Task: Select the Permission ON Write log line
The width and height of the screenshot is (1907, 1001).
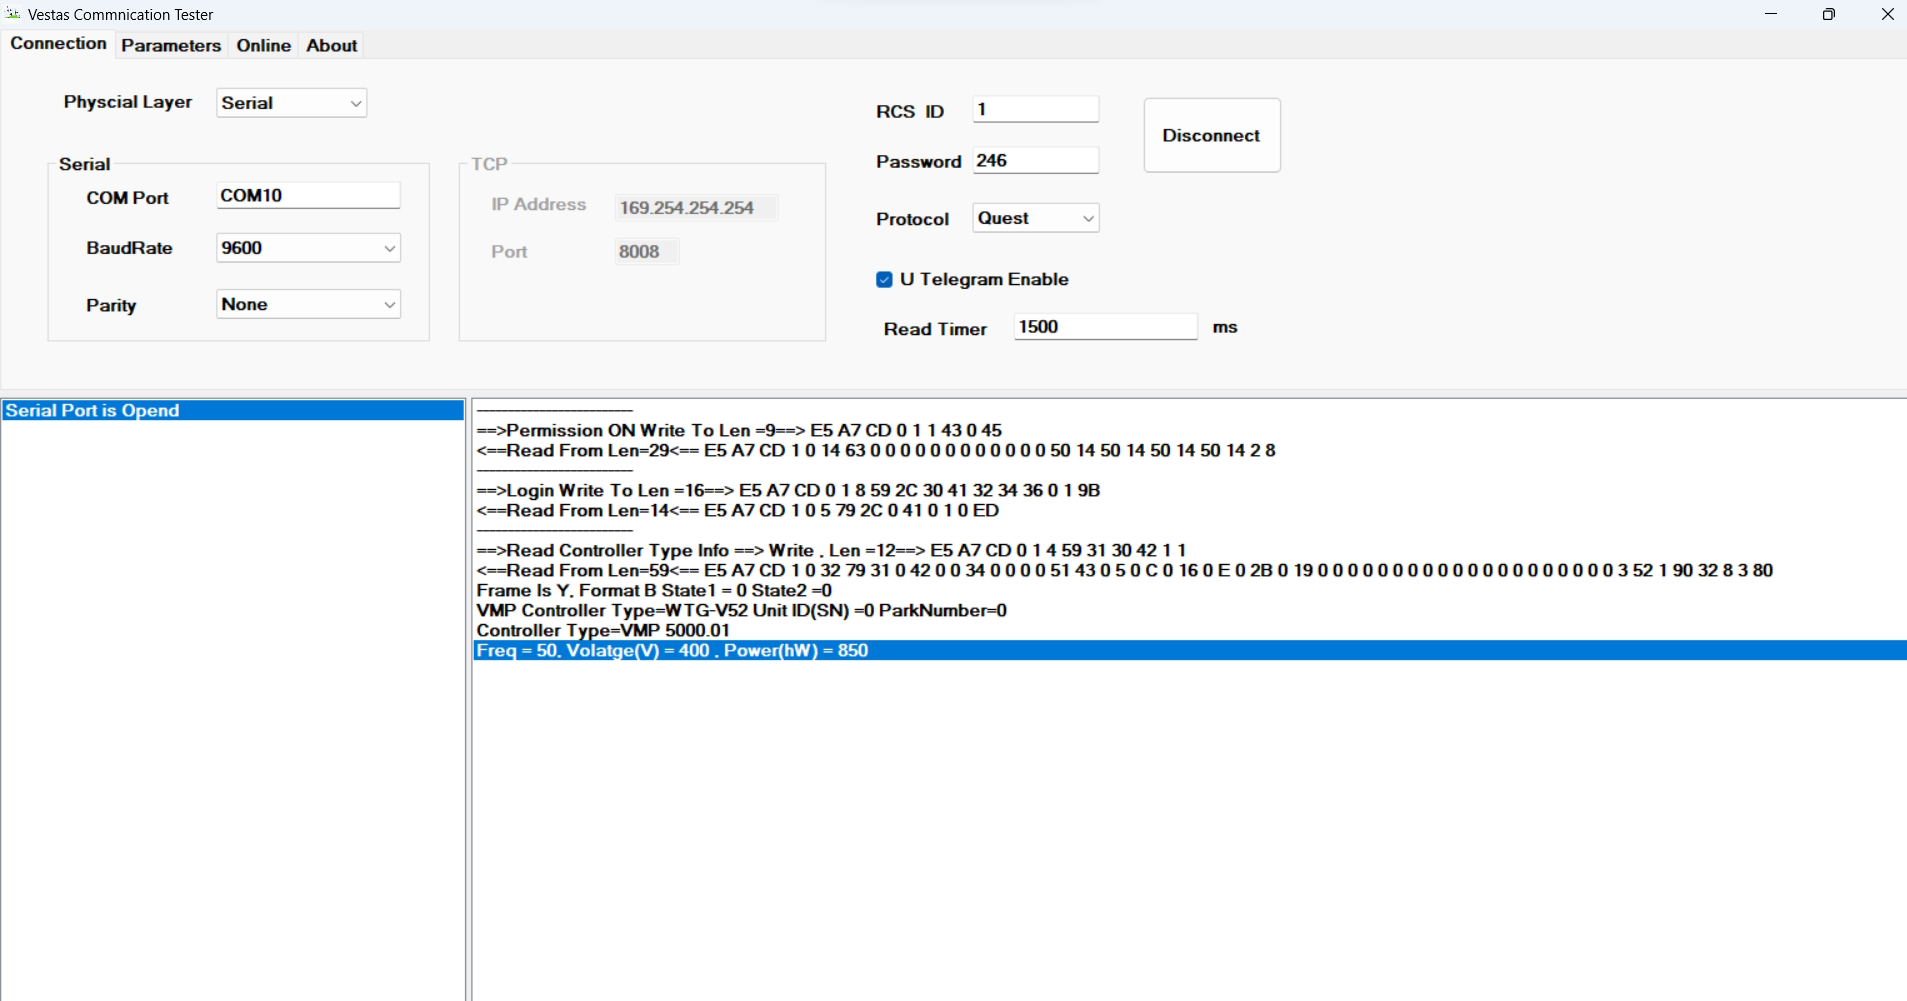Action: (x=1189, y=430)
